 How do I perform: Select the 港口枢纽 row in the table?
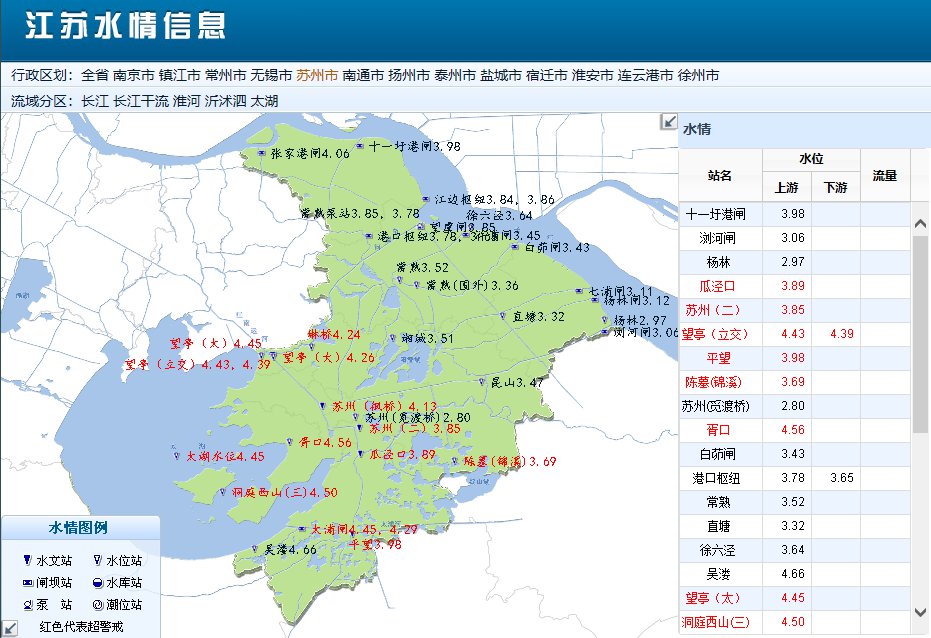794,478
